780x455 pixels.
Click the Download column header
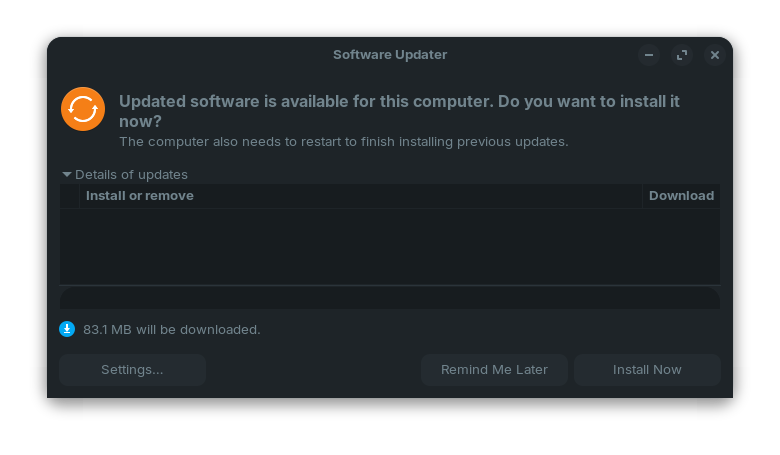(x=681, y=196)
